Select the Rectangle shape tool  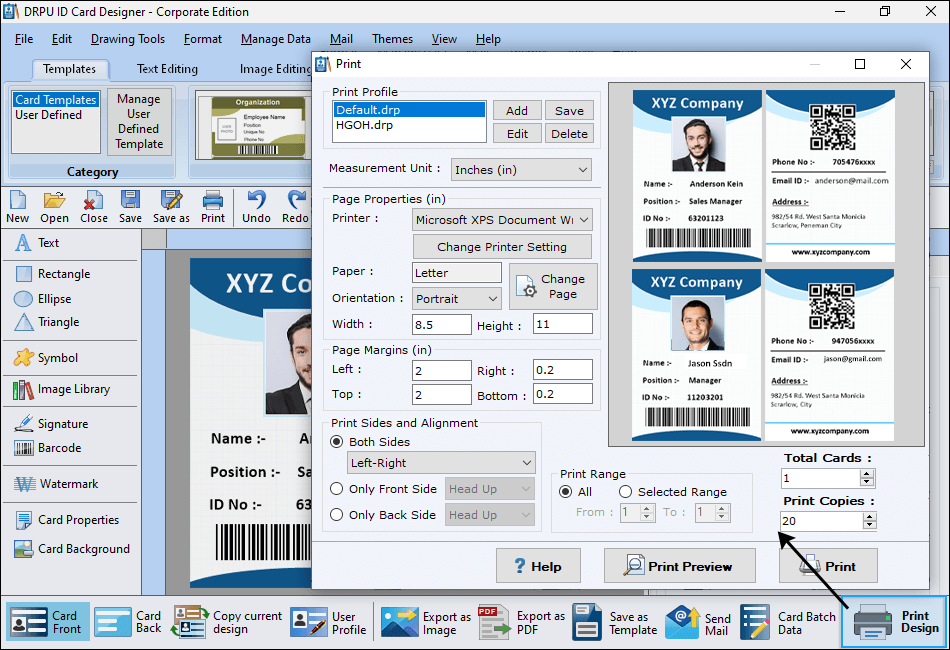[x=53, y=274]
